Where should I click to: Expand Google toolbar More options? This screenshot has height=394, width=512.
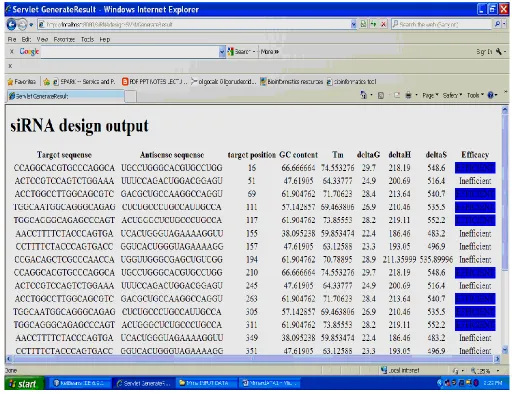point(269,52)
